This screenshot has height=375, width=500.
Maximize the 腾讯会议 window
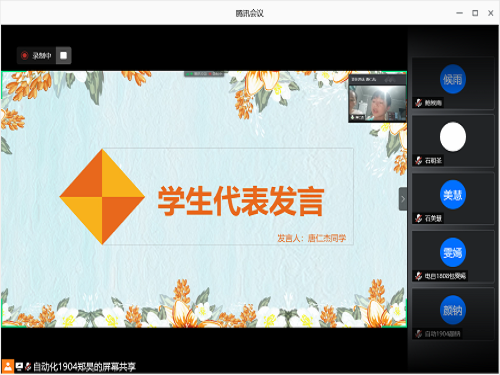(x=475, y=13)
